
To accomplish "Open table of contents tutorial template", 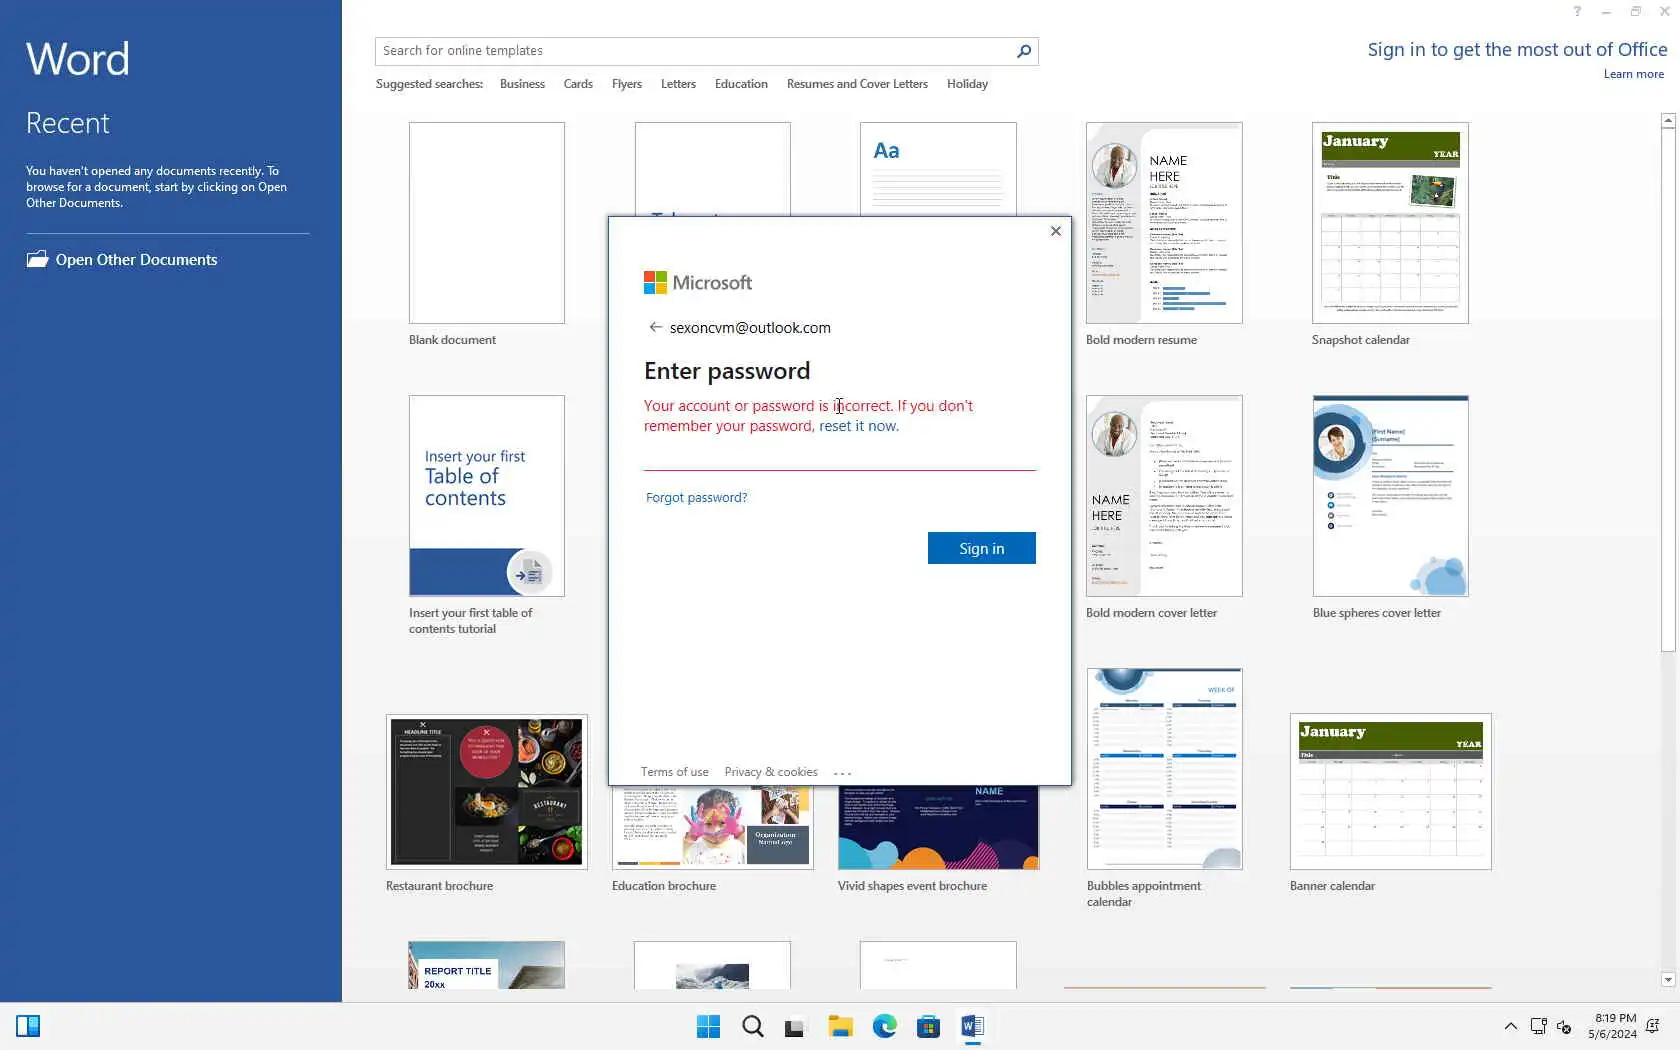I will click(487, 496).
